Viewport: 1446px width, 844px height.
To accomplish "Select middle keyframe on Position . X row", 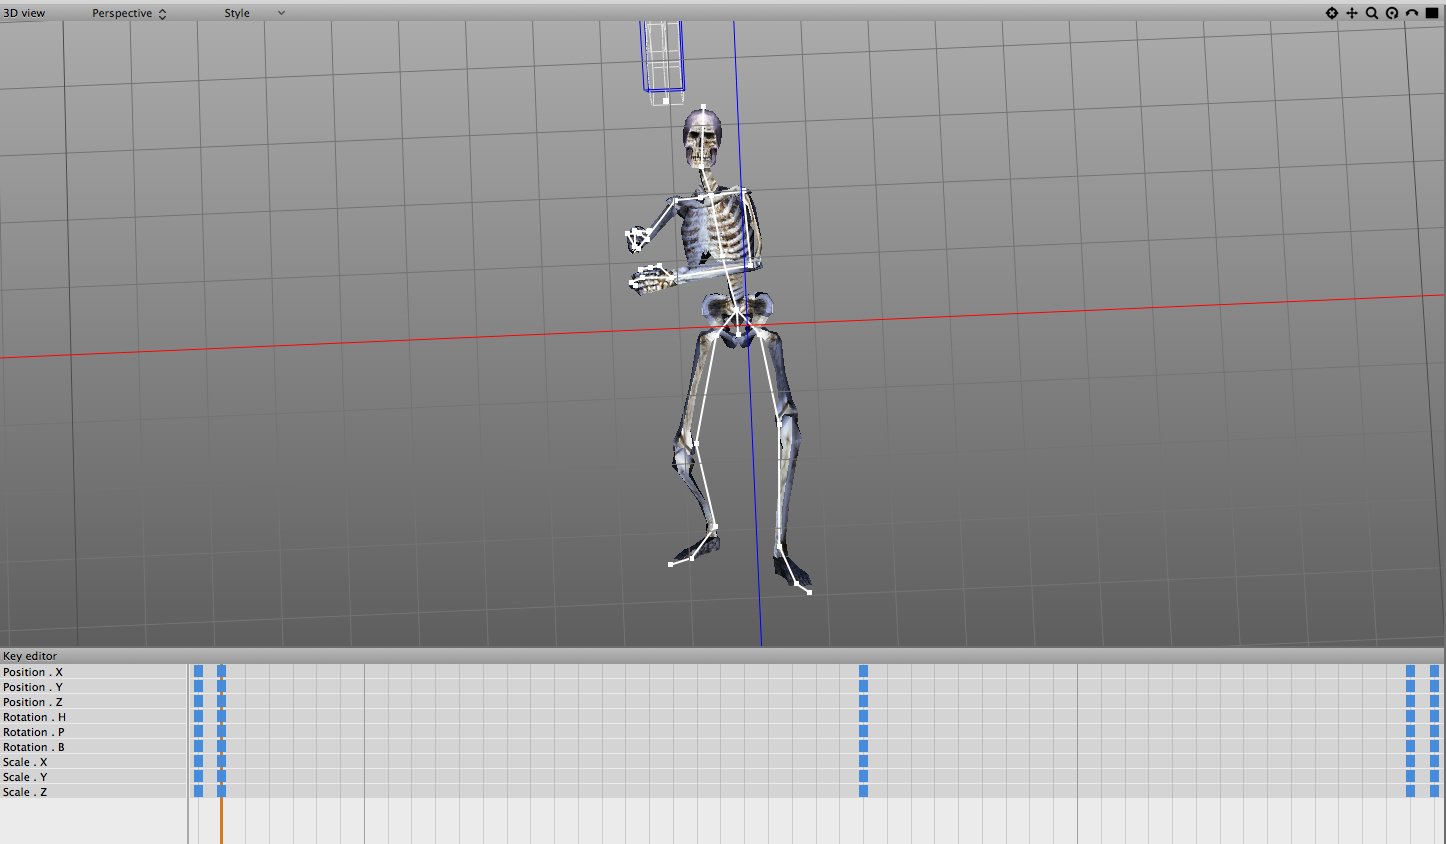I will 863,672.
